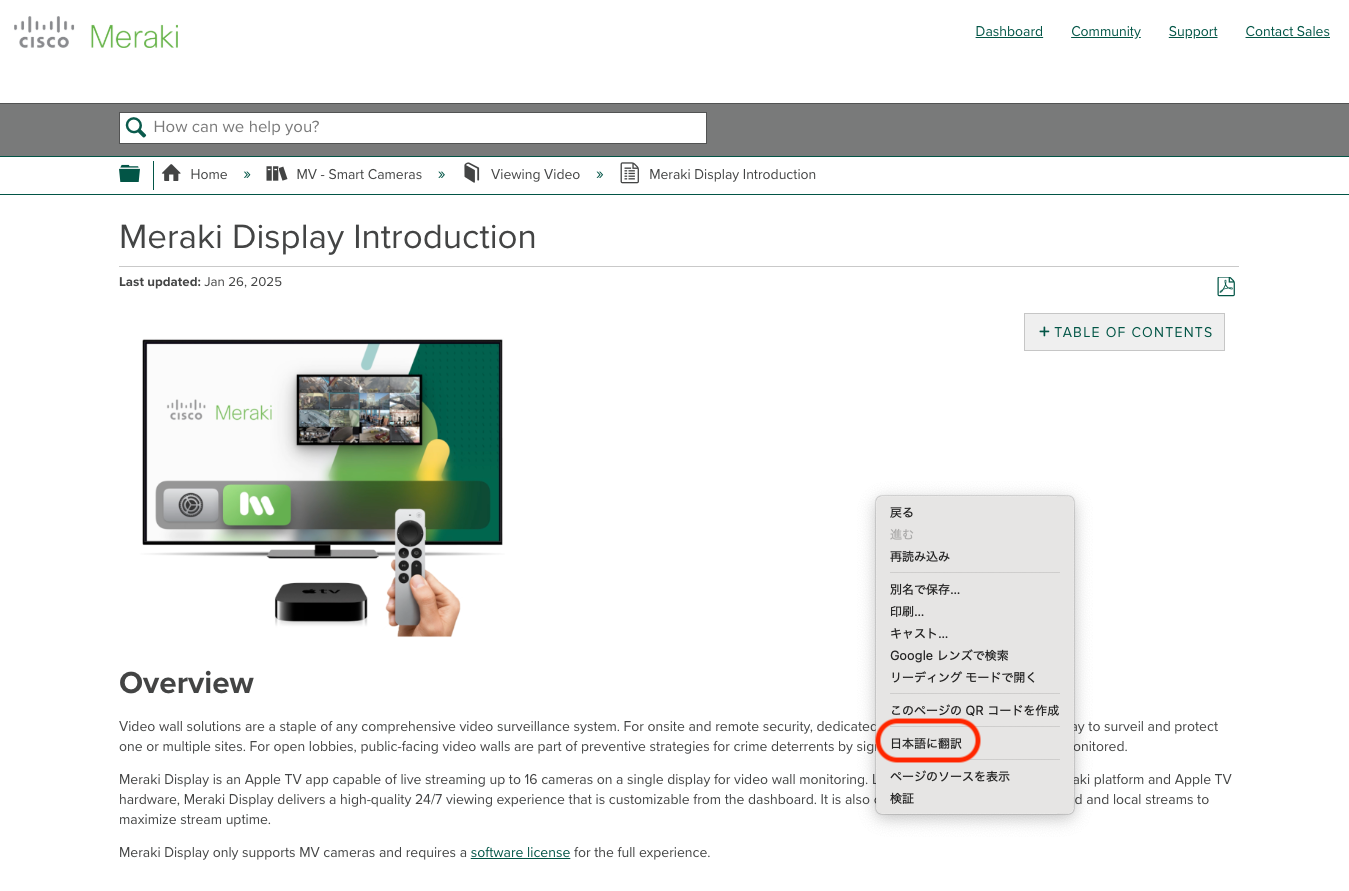Open the PDF export icon

pyautogui.click(x=1226, y=286)
